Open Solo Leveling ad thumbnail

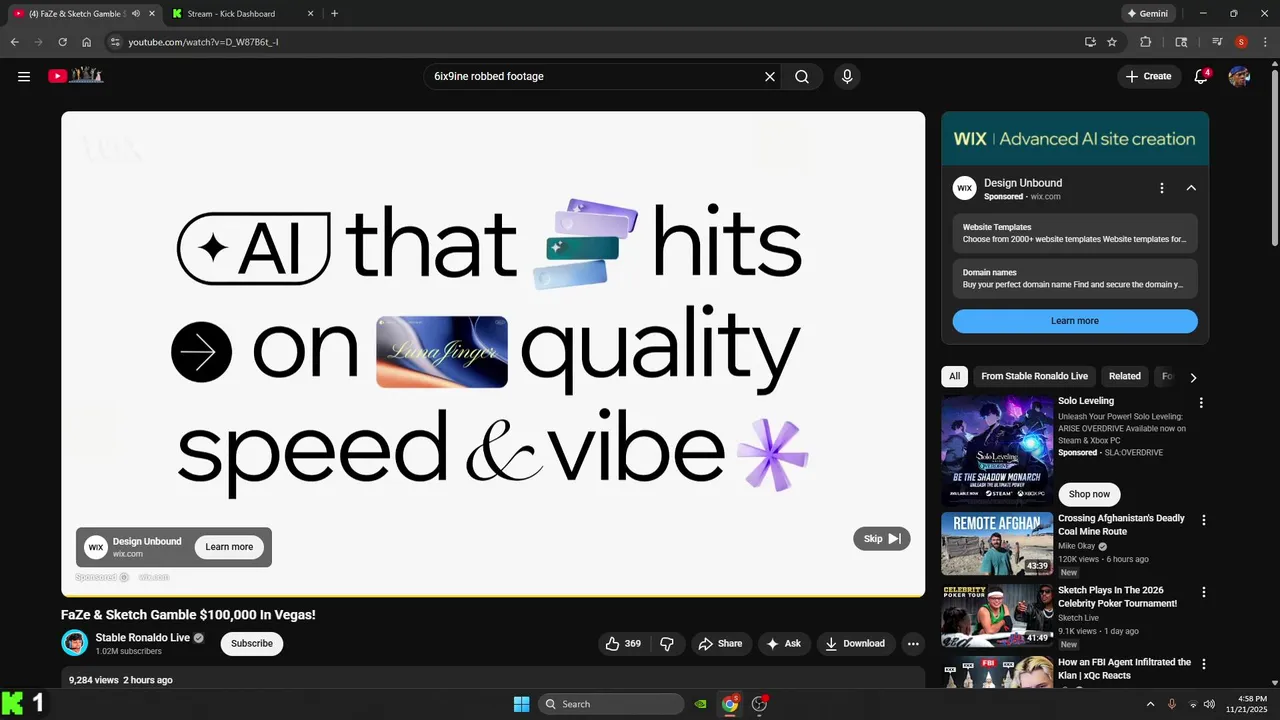pyautogui.click(x=997, y=450)
